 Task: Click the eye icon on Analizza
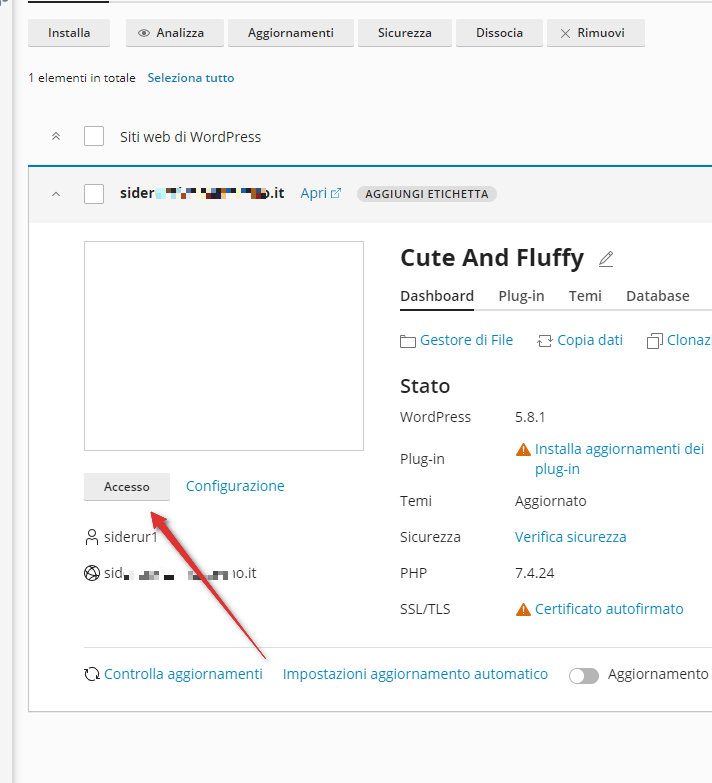click(x=144, y=33)
